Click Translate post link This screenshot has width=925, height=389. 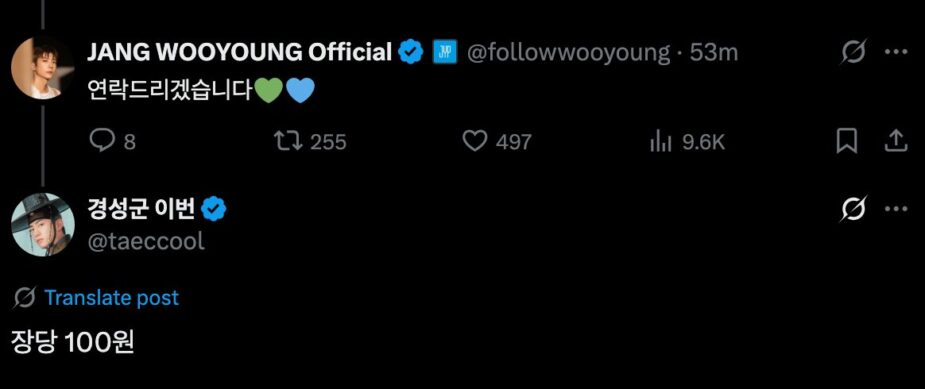click(x=111, y=298)
